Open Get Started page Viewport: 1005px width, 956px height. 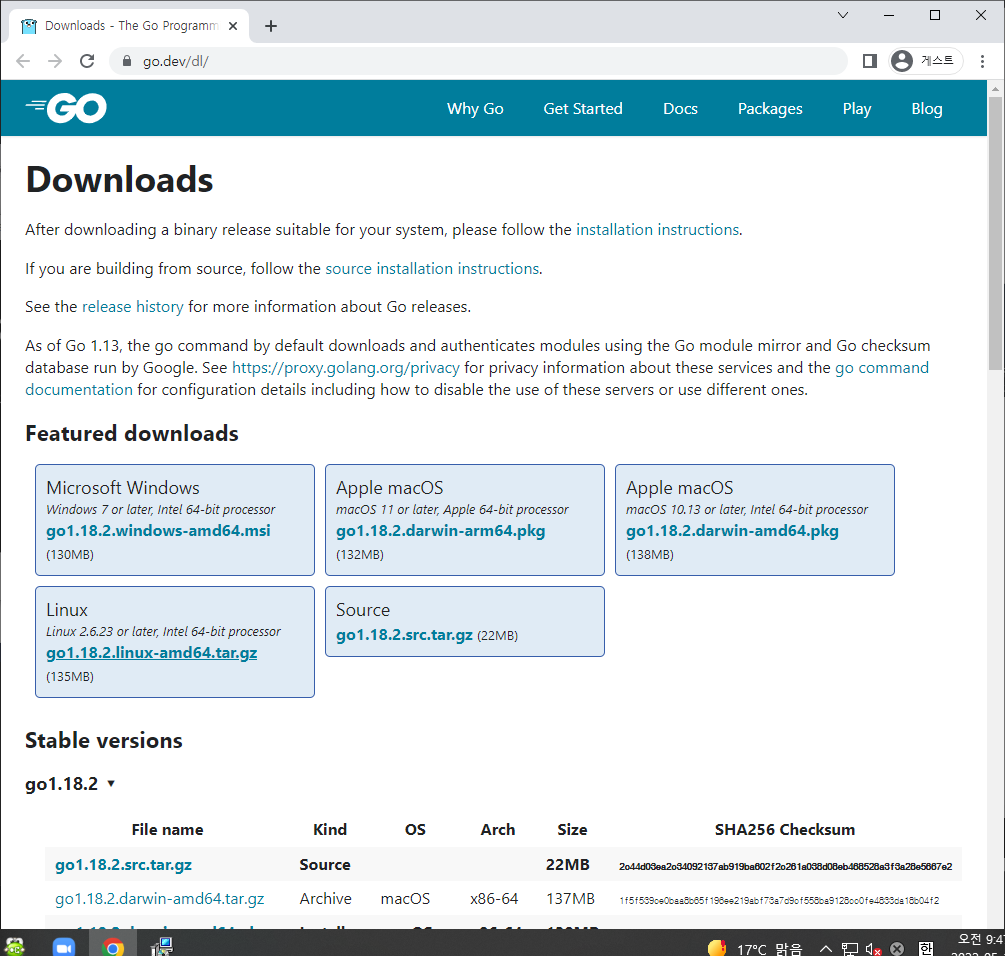point(583,108)
